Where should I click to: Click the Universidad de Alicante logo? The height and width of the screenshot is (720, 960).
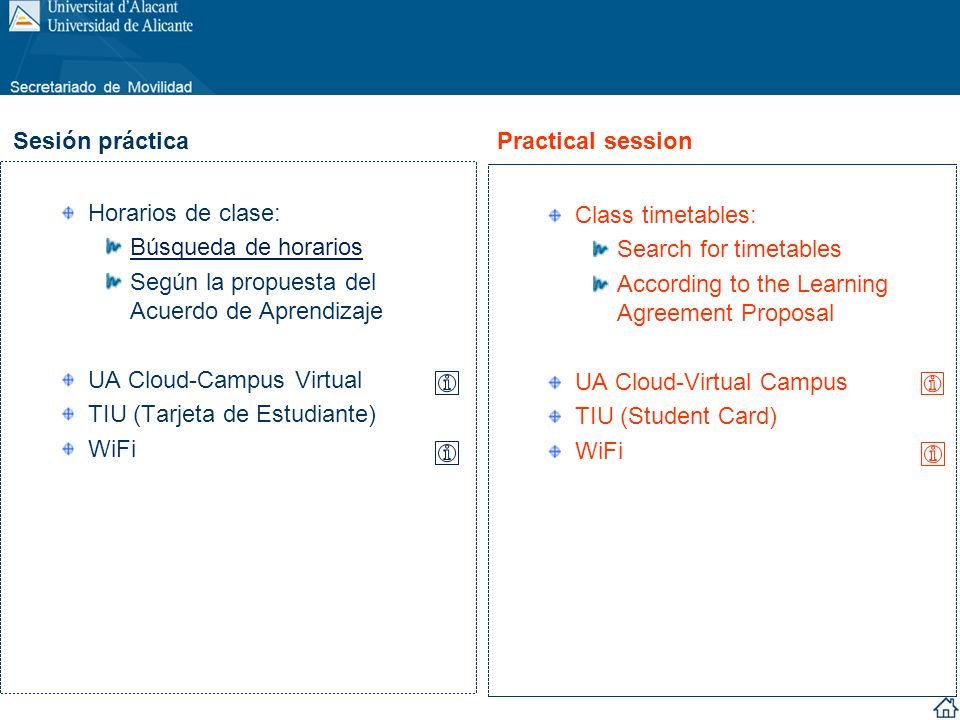coord(24,16)
